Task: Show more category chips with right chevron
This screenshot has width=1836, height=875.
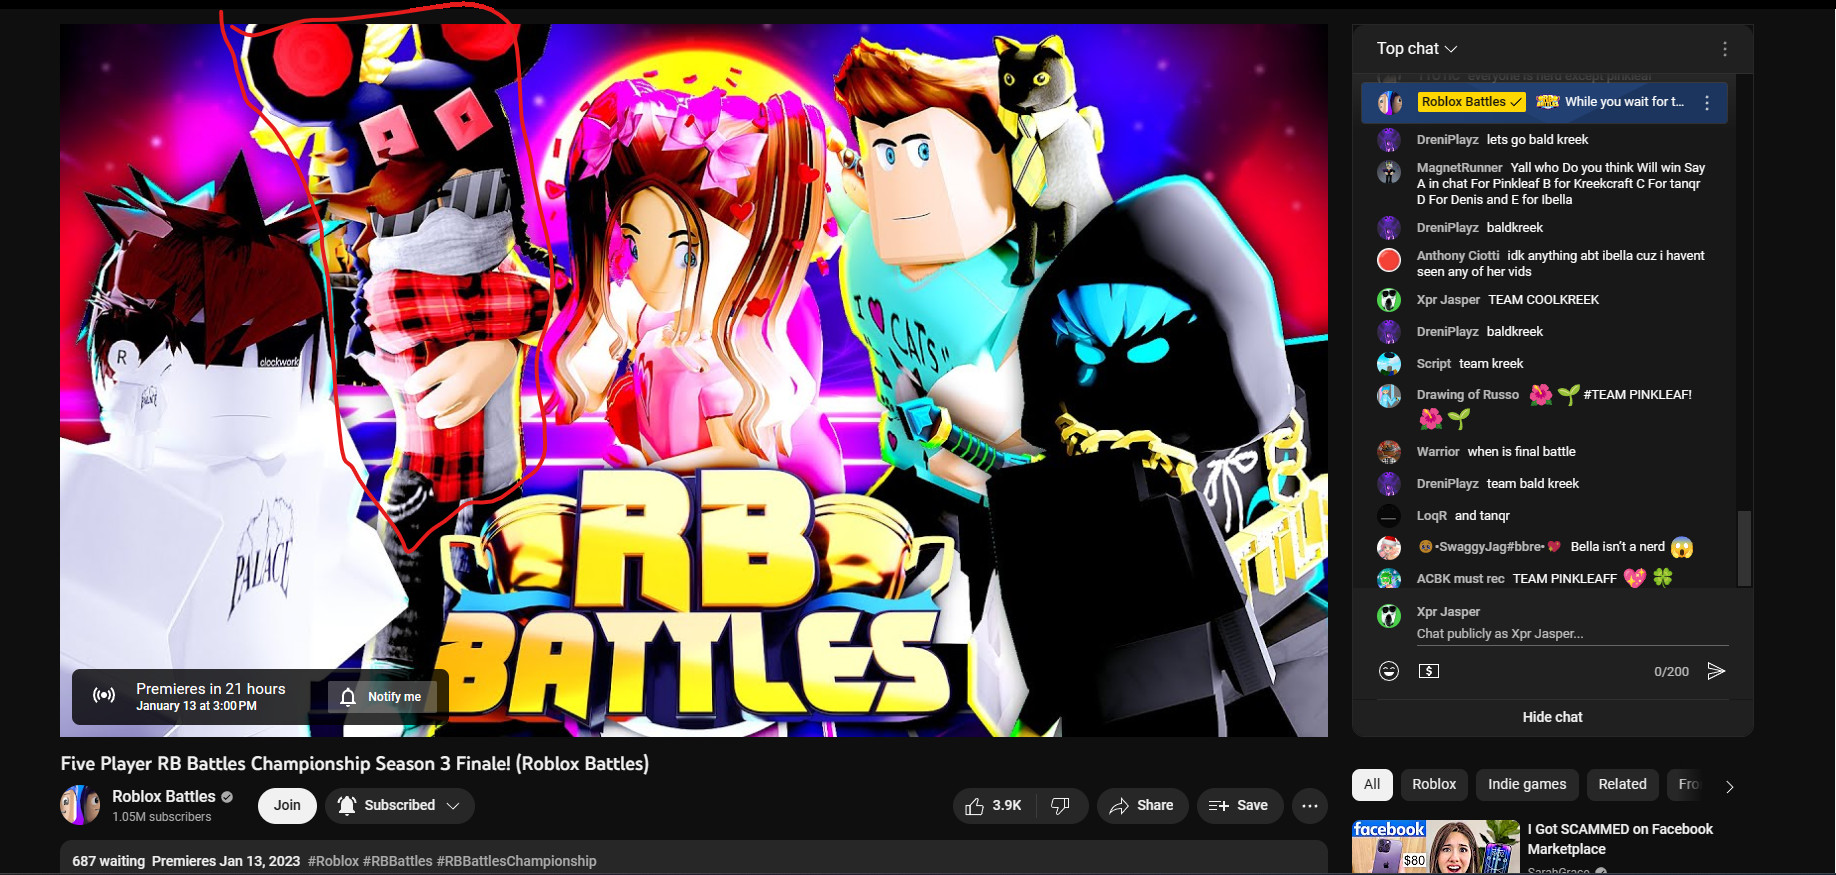Action: click(1730, 786)
